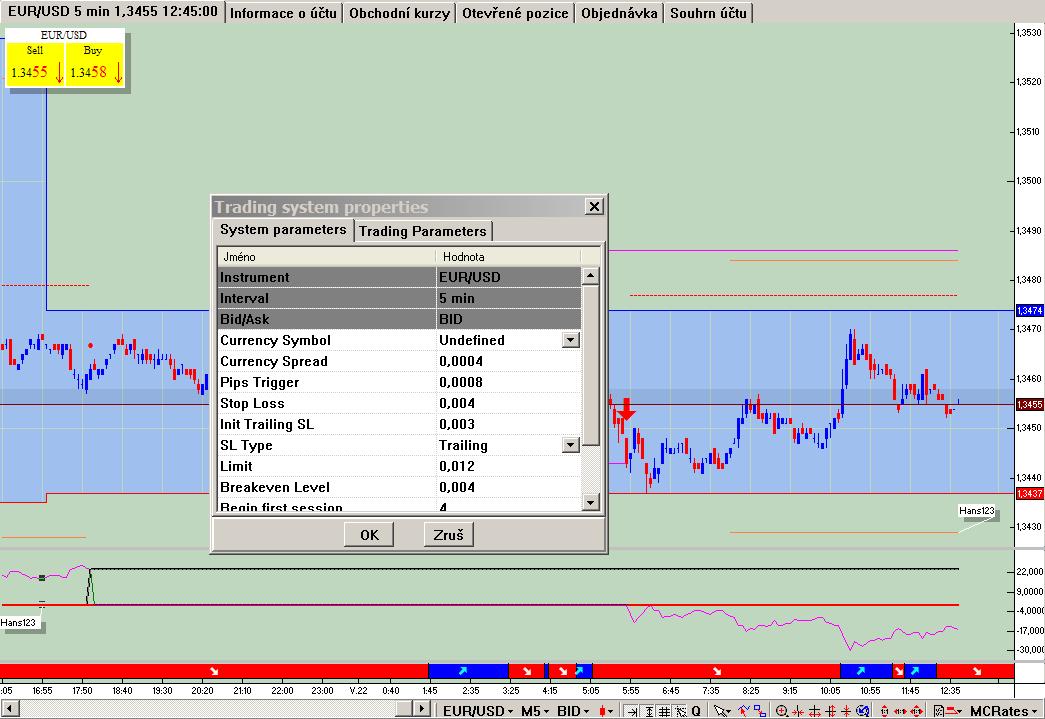Edit the Breakeven Level value 0,004
This screenshot has width=1045, height=719.
[508, 487]
